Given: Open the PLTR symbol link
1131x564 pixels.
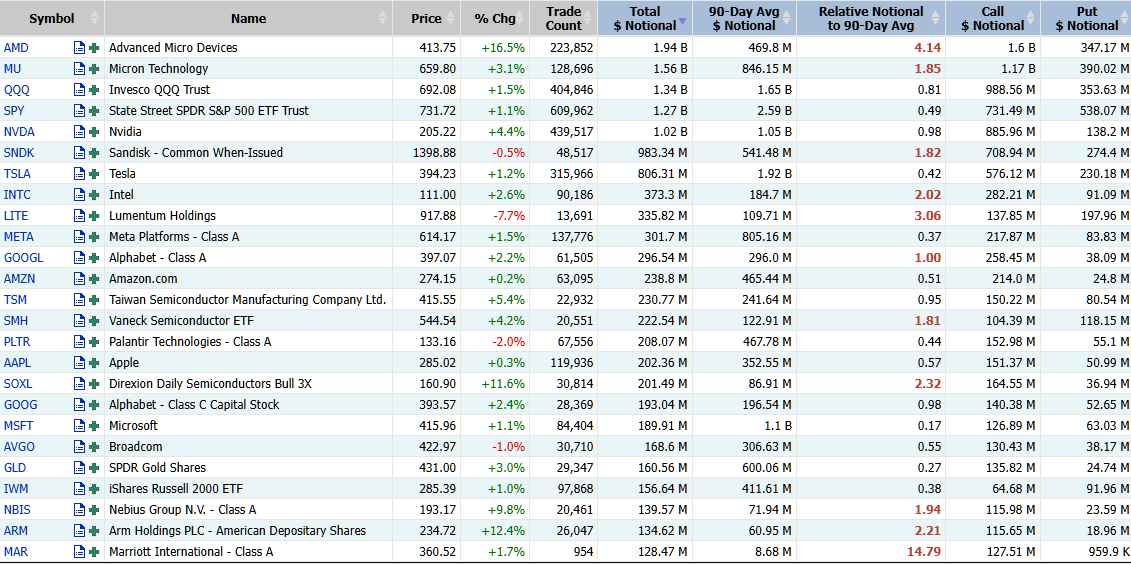Looking at the screenshot, I should click(x=17, y=342).
